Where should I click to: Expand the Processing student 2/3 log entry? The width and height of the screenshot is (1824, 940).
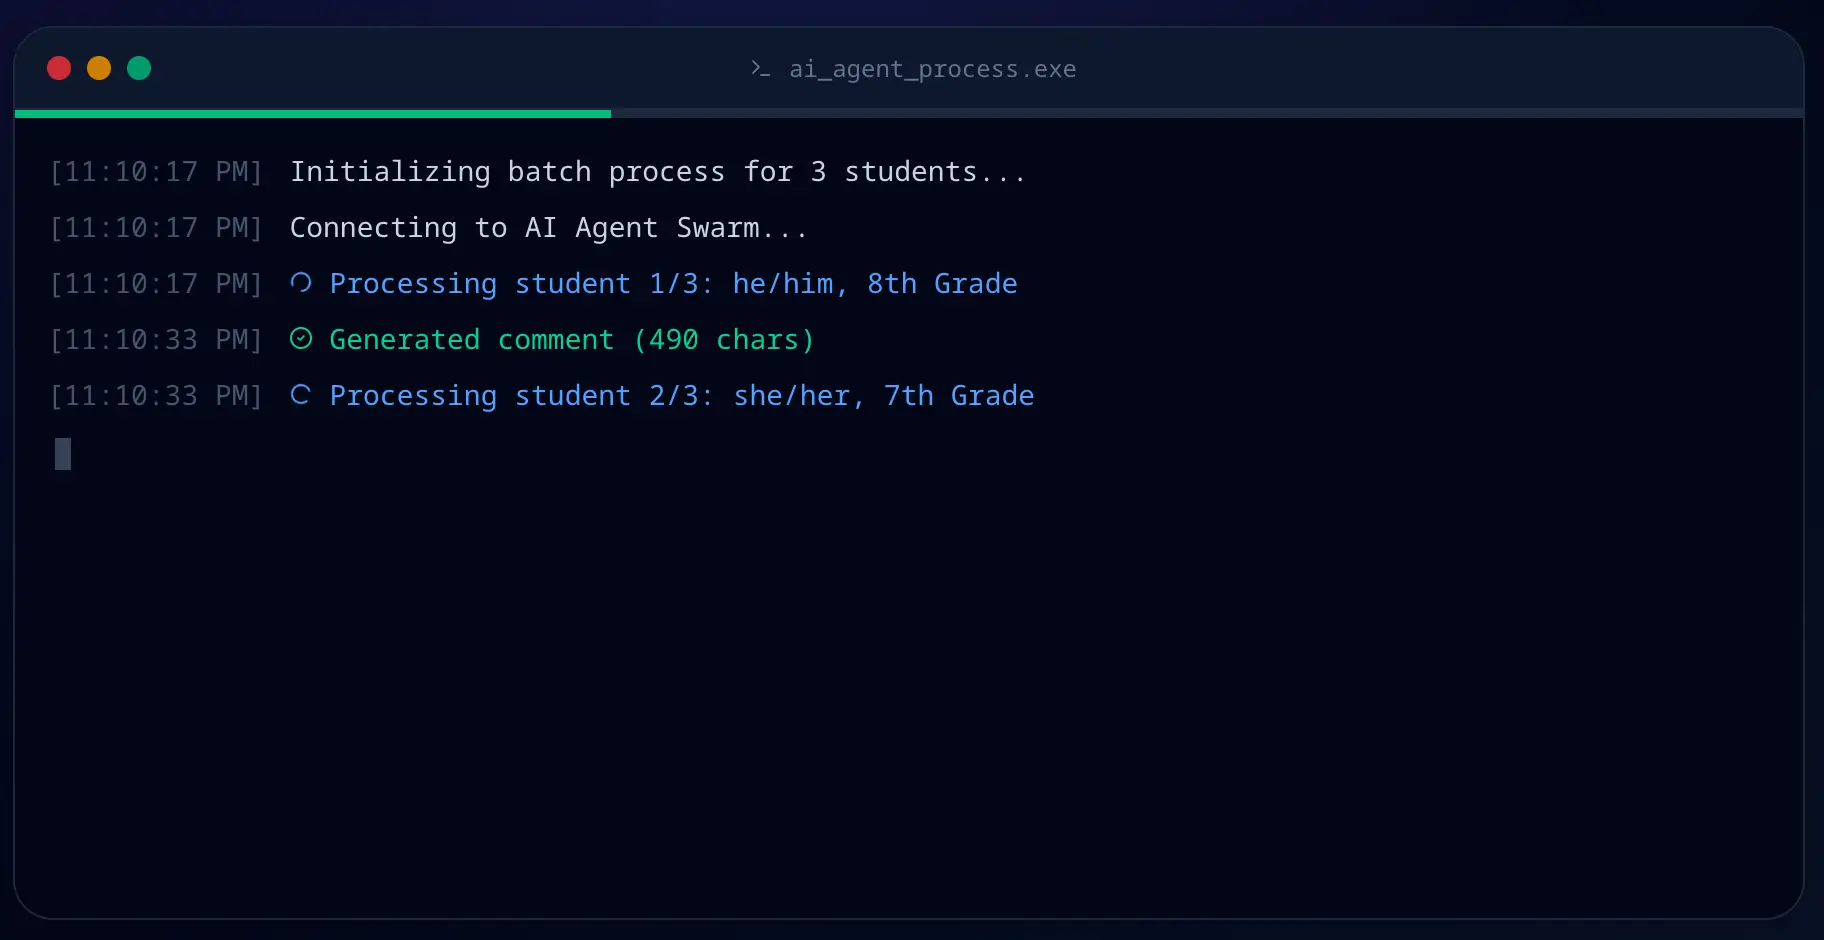[682, 395]
